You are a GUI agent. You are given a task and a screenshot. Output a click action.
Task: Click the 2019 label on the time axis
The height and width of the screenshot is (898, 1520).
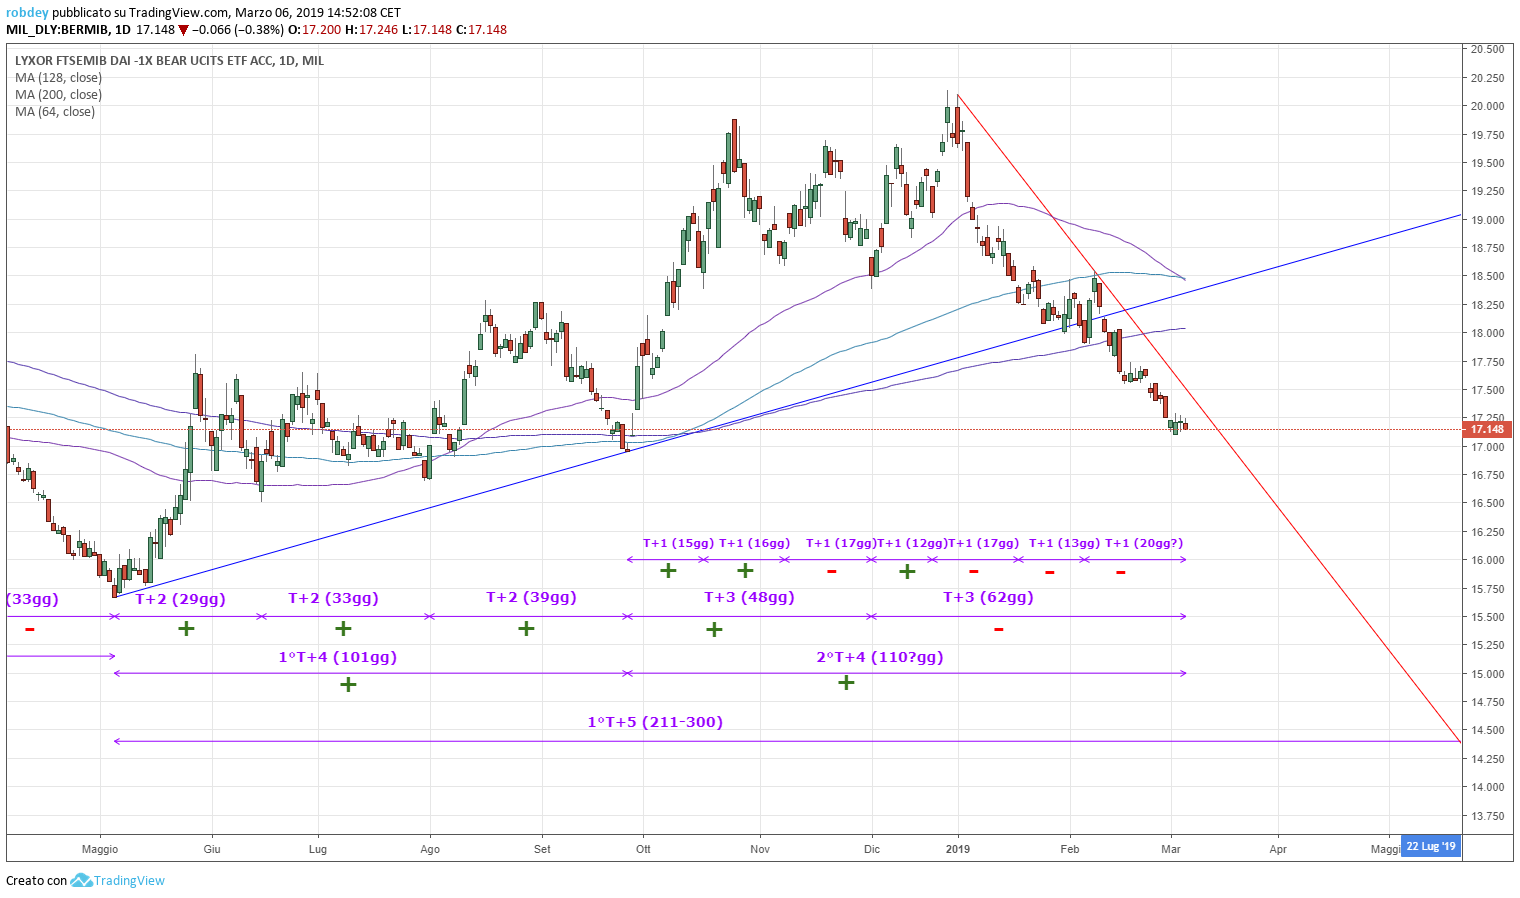[958, 849]
